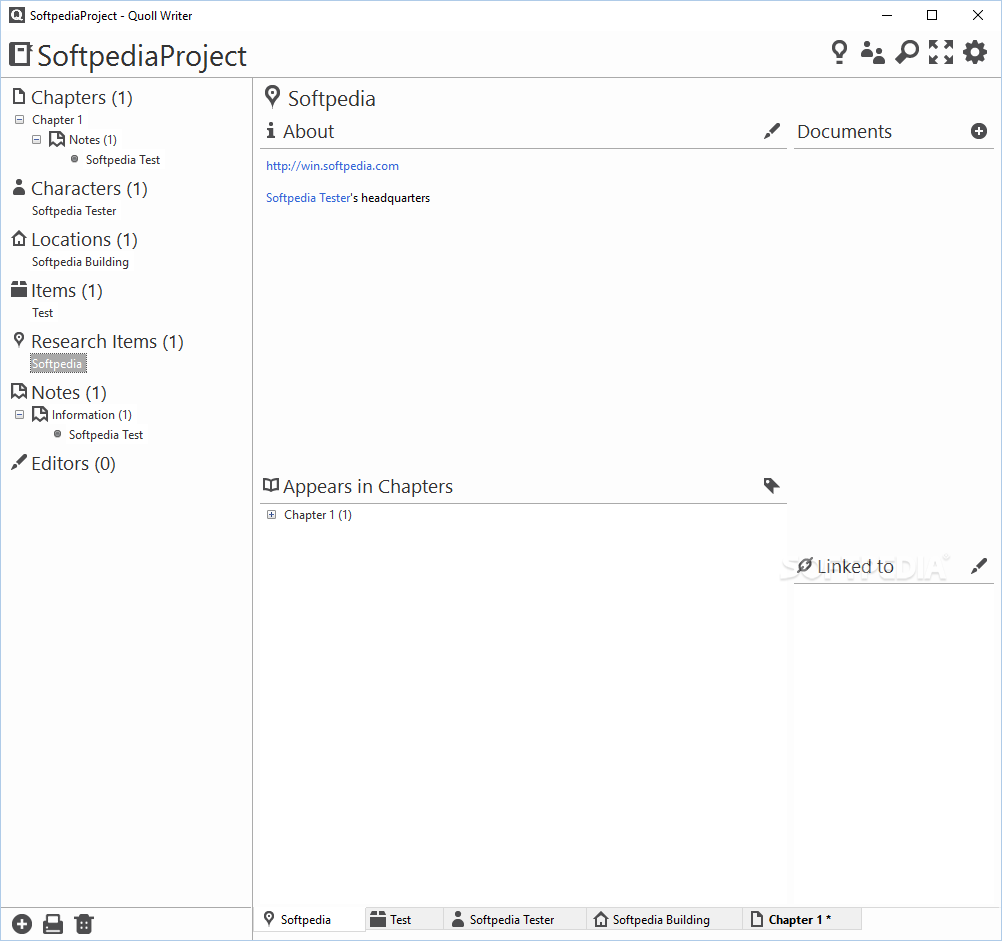The image size is (1002, 941).
Task: Click the Editors pencil icon in sidebar
Action: [x=19, y=462]
